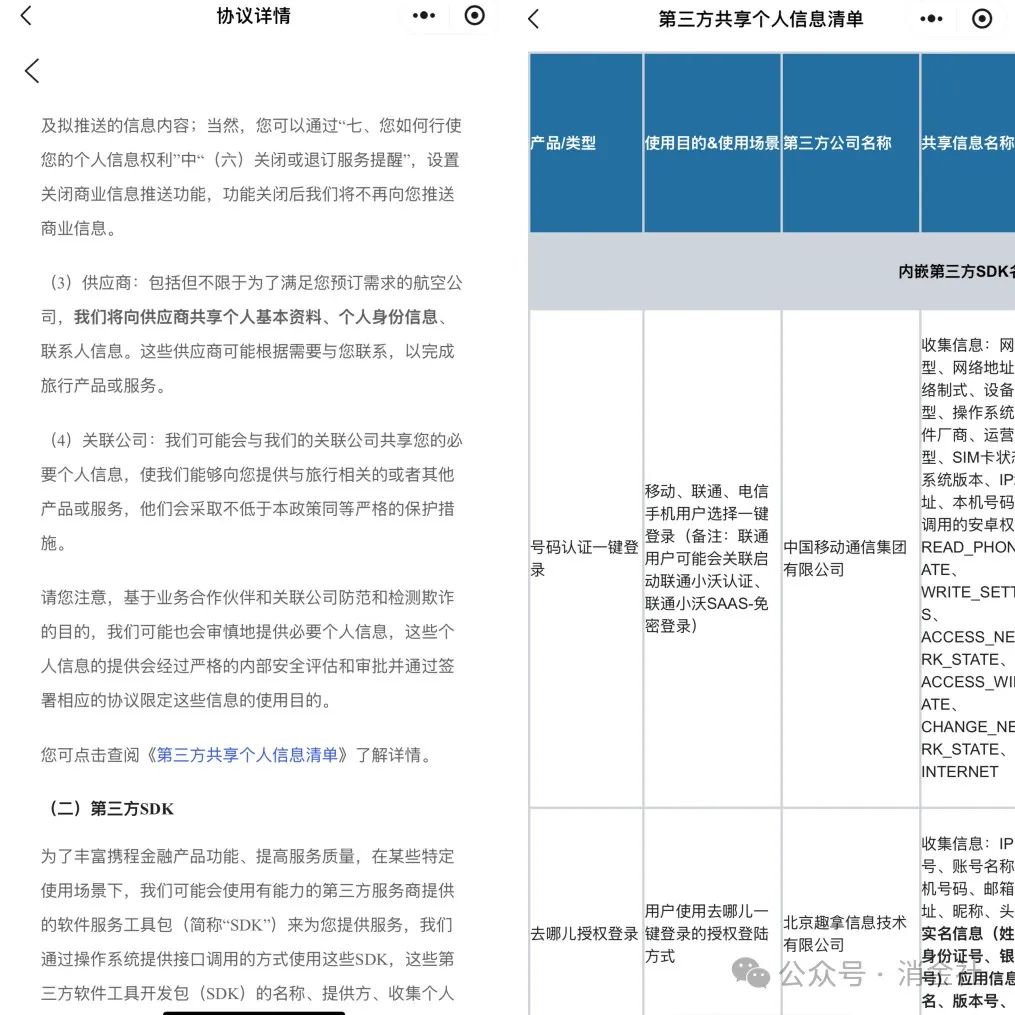The height and width of the screenshot is (1015, 1015).
Task: Open the three-dots menu beside 协议详情
Action: pos(424,16)
